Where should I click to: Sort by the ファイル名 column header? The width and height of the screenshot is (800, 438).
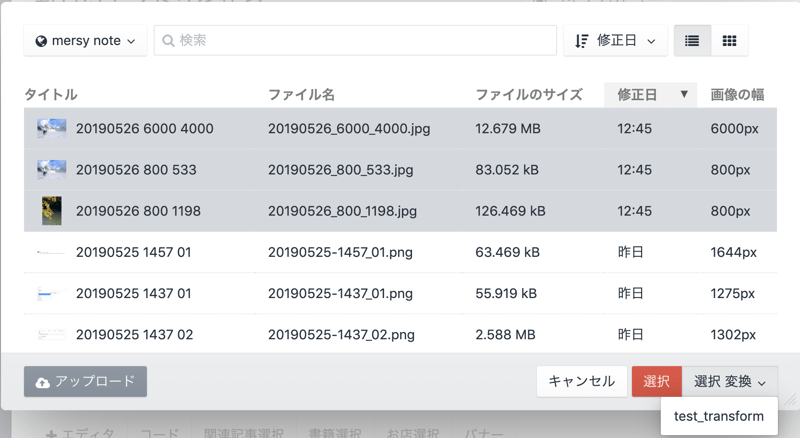pos(301,95)
